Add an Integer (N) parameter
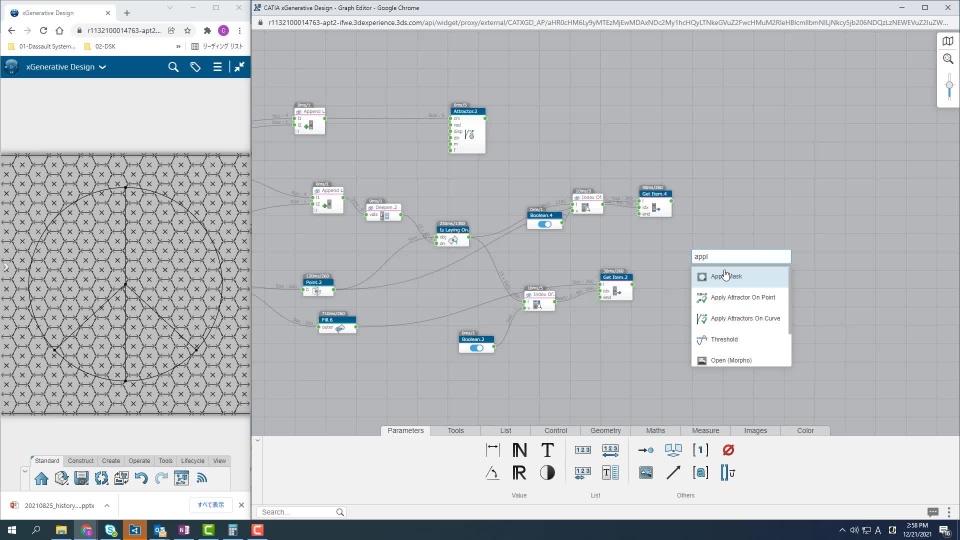The width and height of the screenshot is (960, 540). point(519,450)
